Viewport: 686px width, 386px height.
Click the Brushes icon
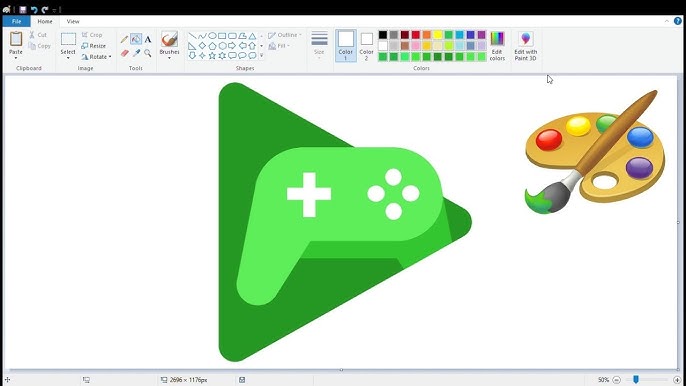[x=169, y=39]
